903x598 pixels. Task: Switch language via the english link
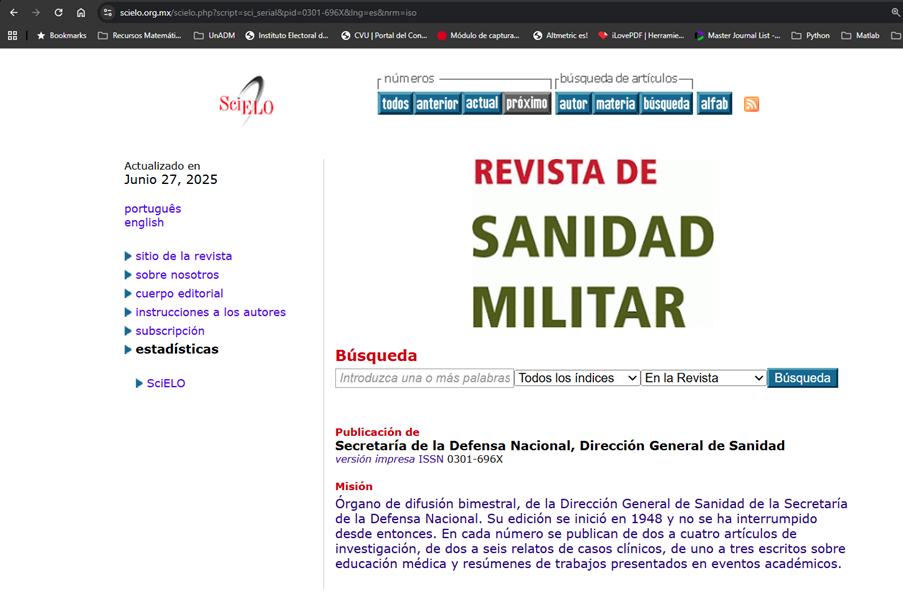(x=144, y=223)
